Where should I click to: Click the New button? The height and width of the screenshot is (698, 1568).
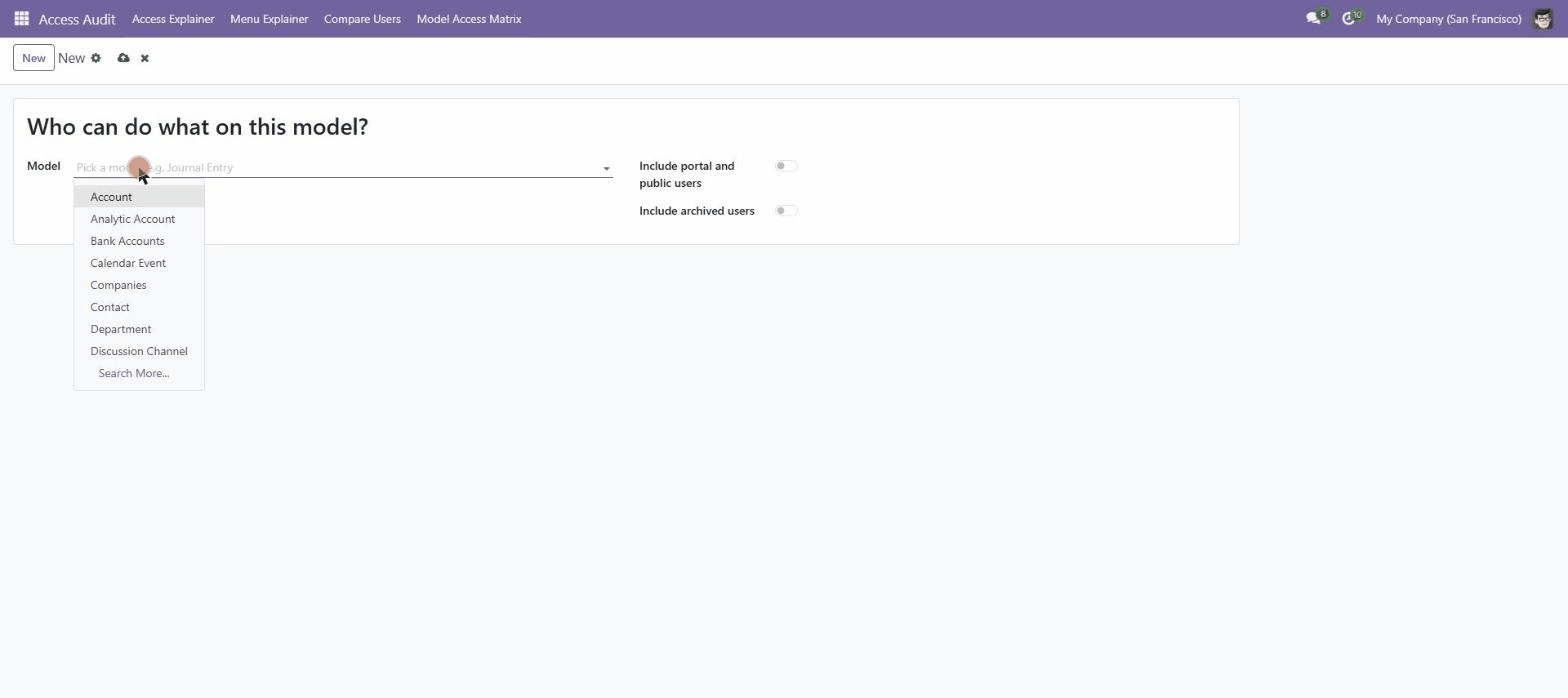(34, 58)
